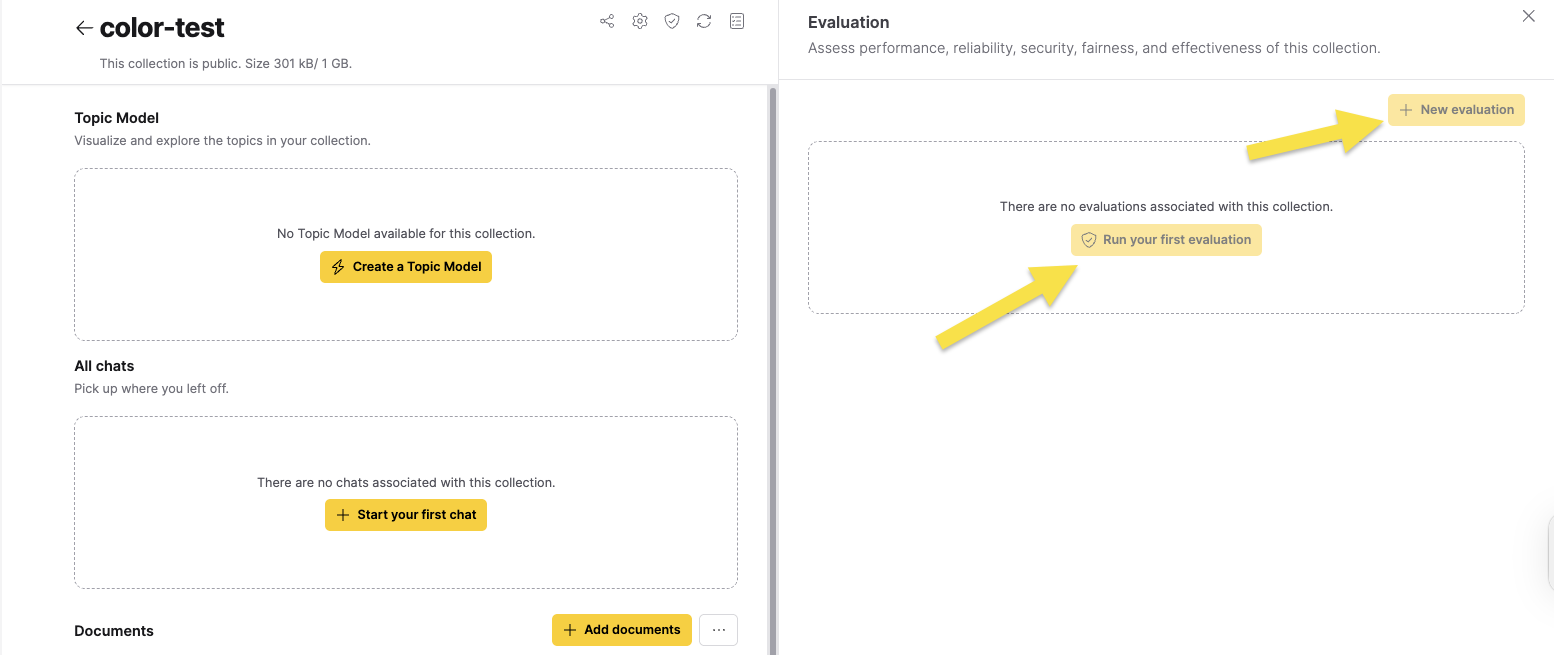Click the plus icon on New evaluation

pos(1408,109)
